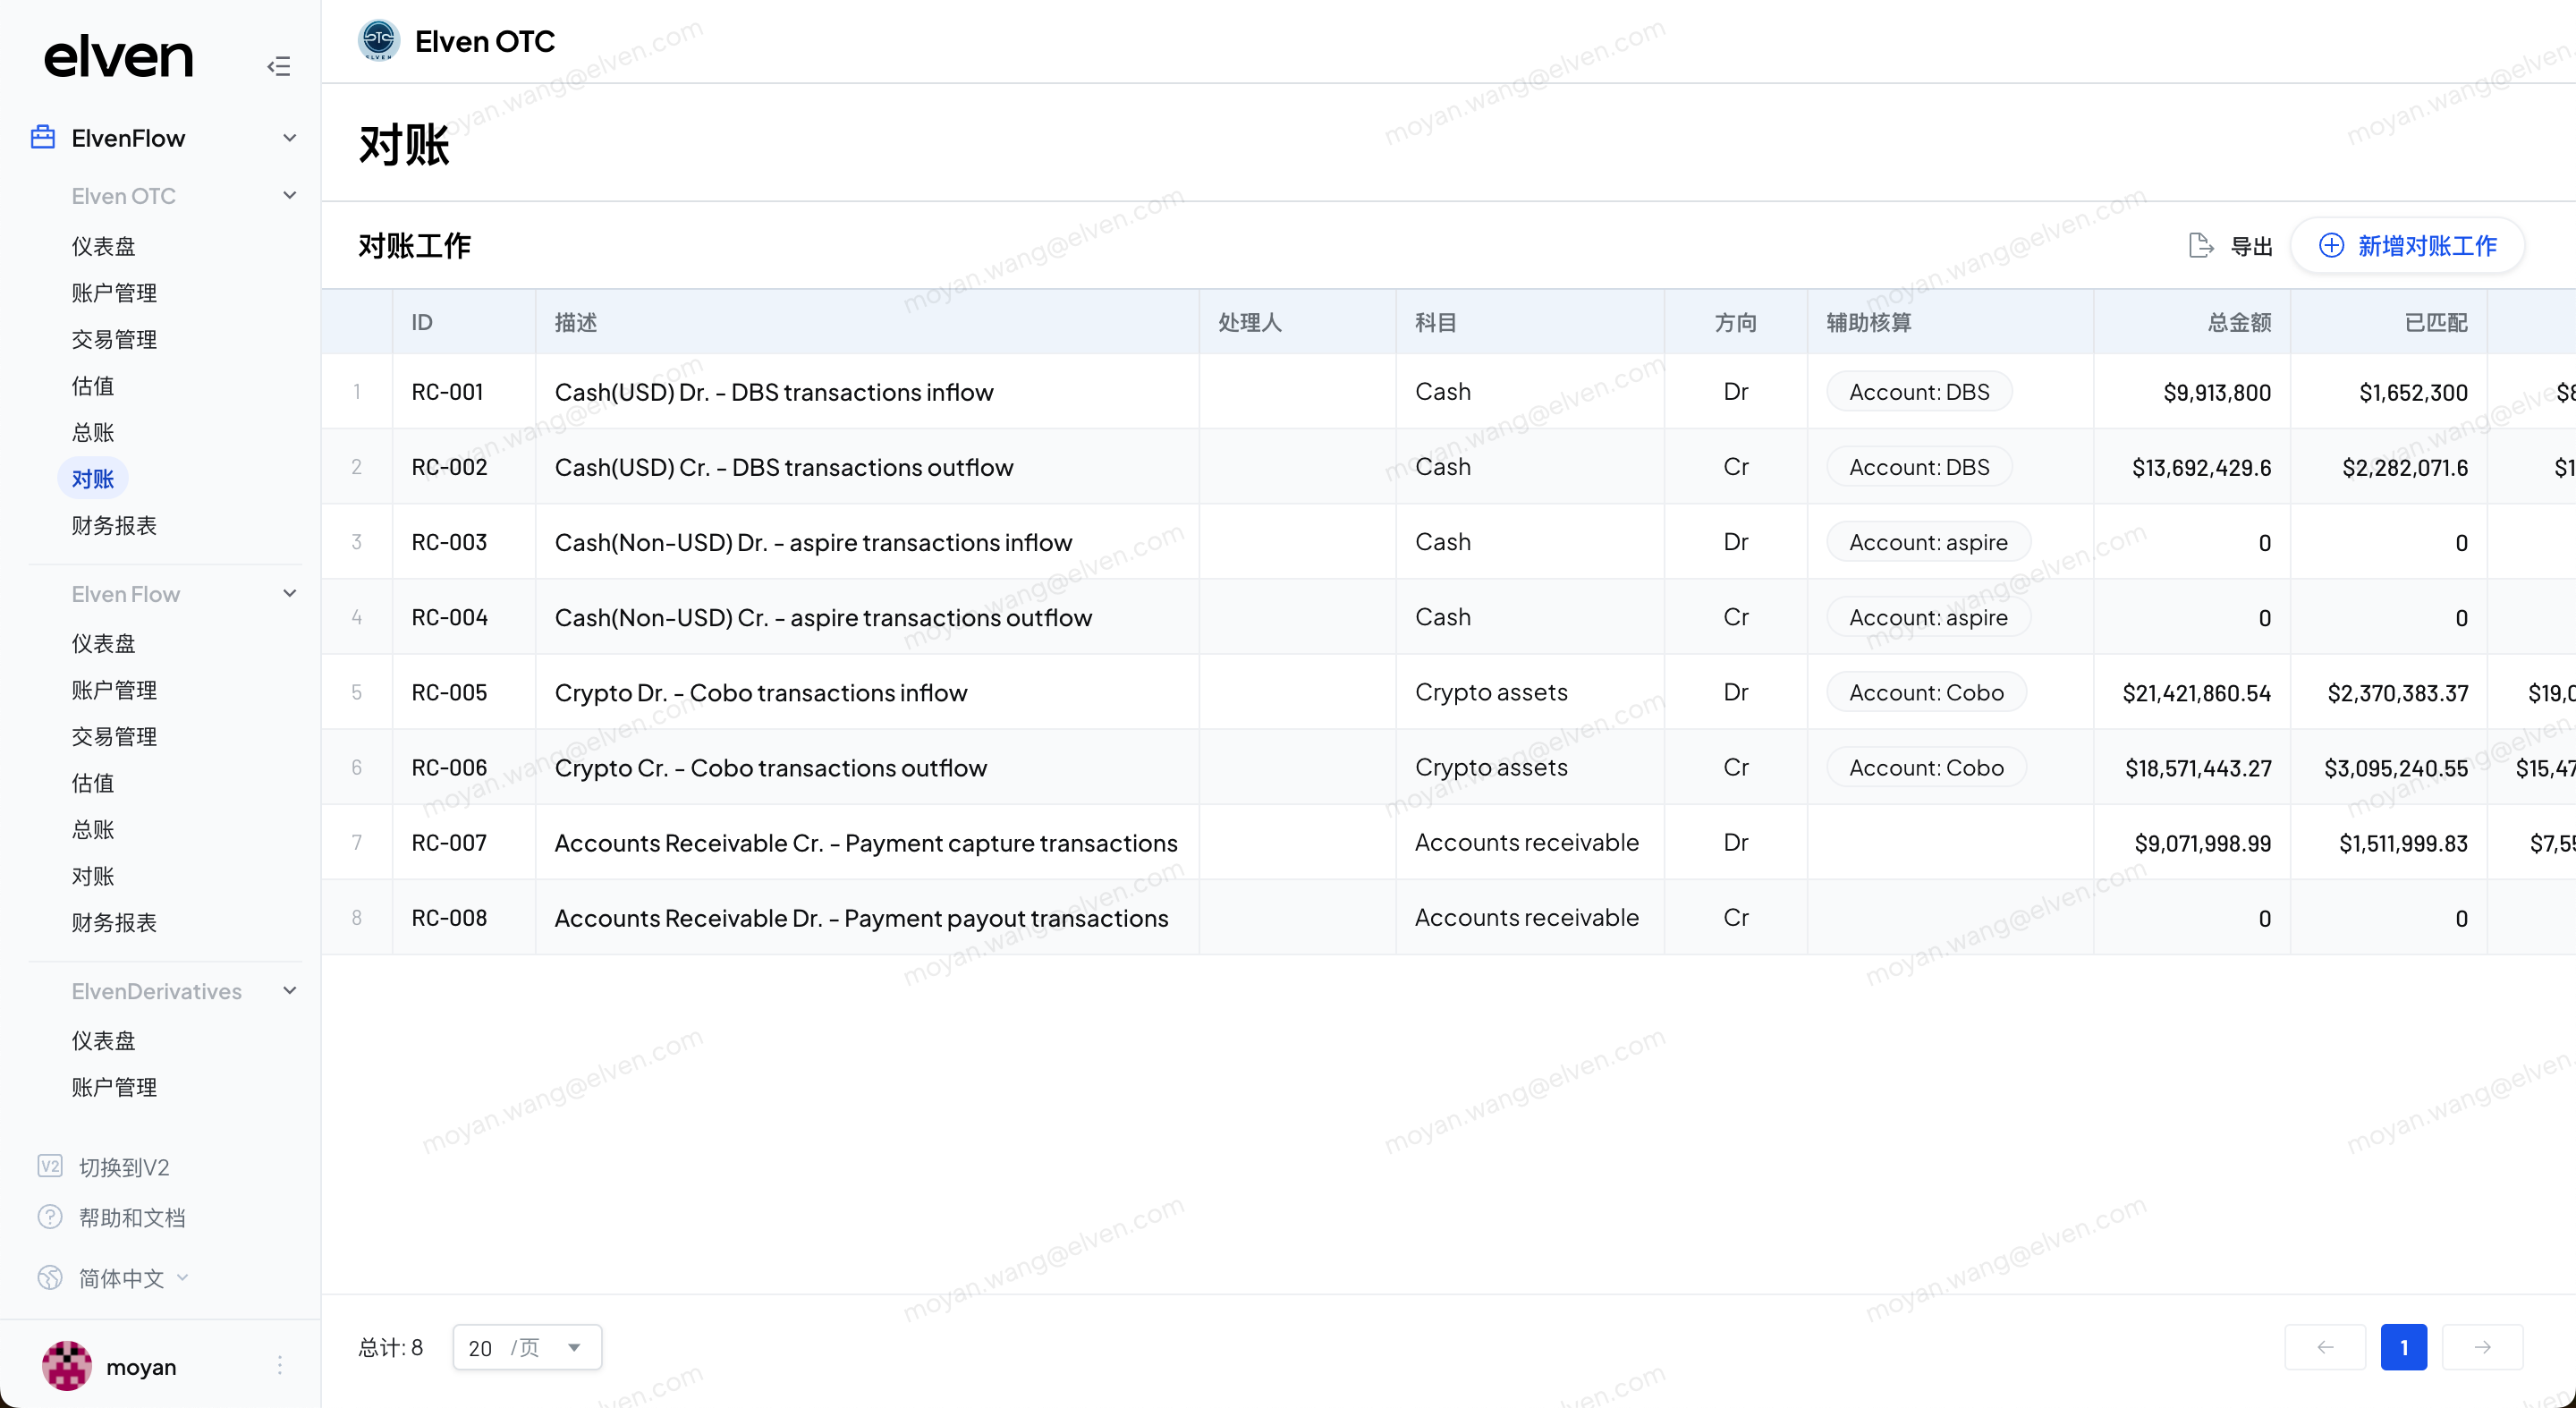
Task: Open 财务报表 under Elven Flow
Action: pyautogui.click(x=114, y=922)
